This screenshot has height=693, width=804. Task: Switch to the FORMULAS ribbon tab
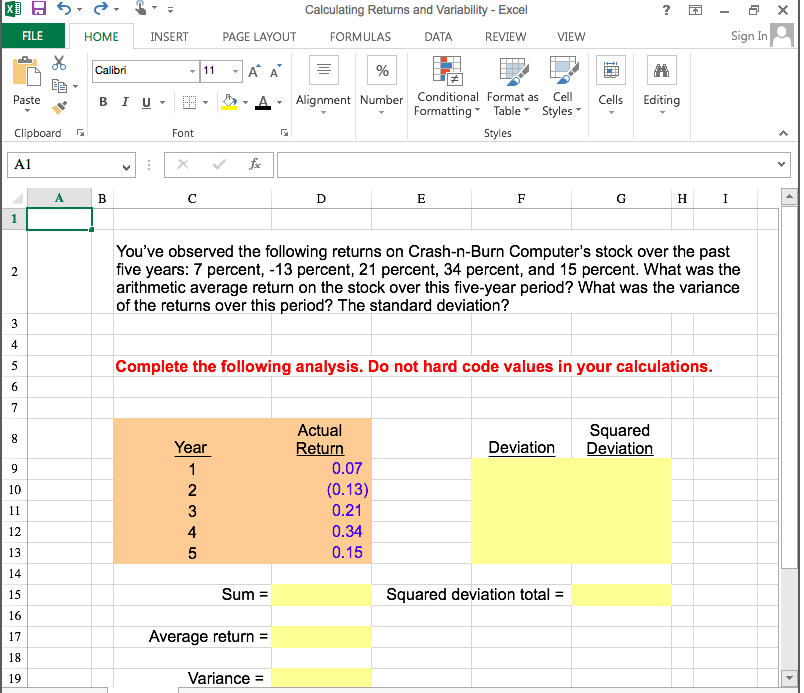(360, 36)
